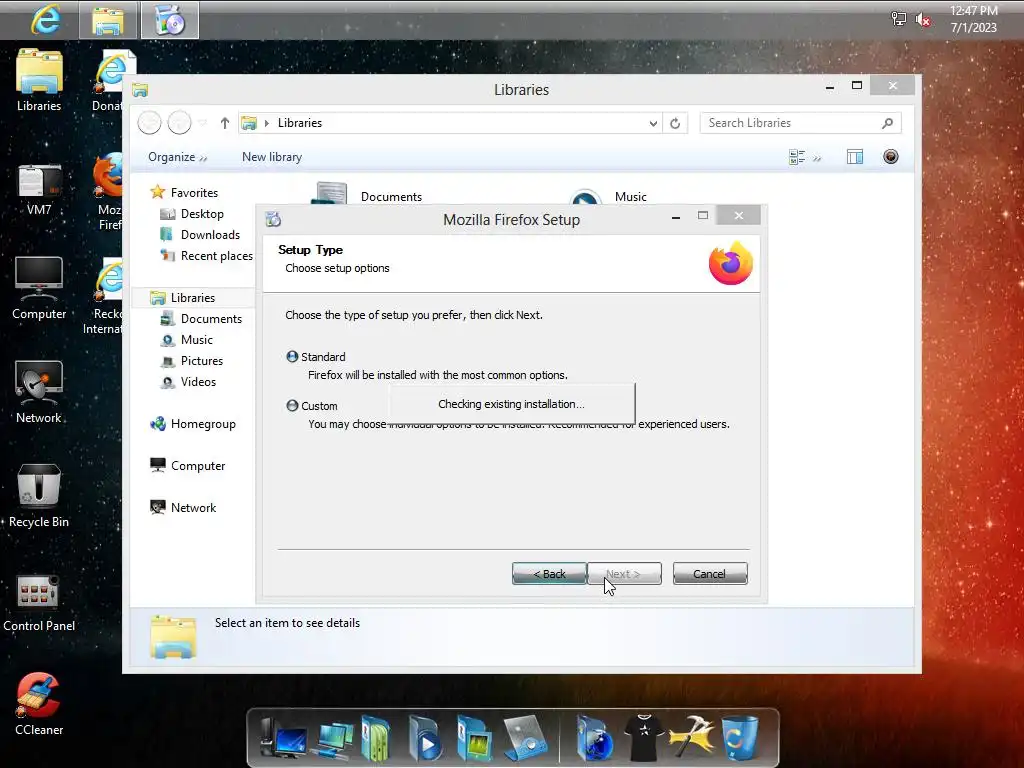Image resolution: width=1024 pixels, height=768 pixels.
Task: Click New library in Libraries toolbar
Action: click(x=272, y=157)
